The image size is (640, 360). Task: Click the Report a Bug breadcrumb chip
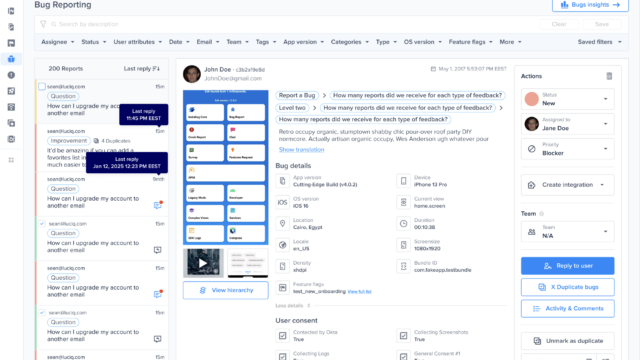[297, 96]
